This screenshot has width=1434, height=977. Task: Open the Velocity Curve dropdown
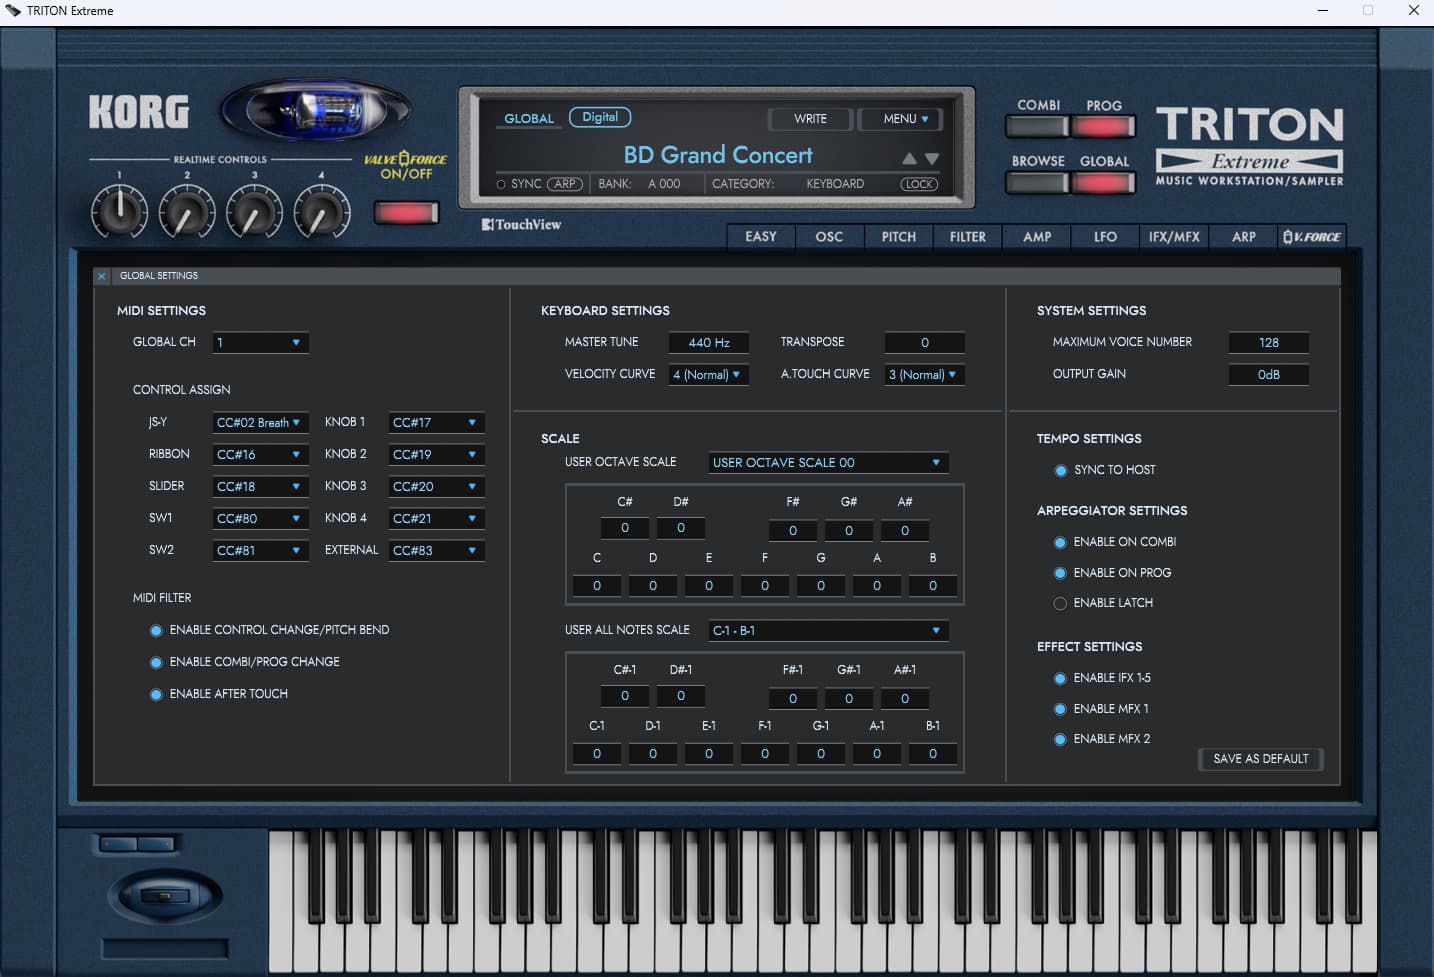click(708, 375)
